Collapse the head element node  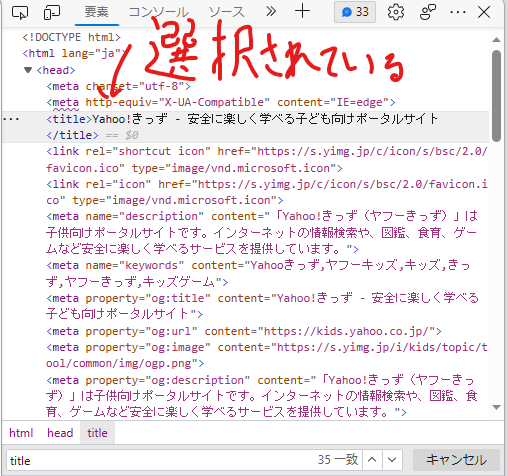pos(28,70)
